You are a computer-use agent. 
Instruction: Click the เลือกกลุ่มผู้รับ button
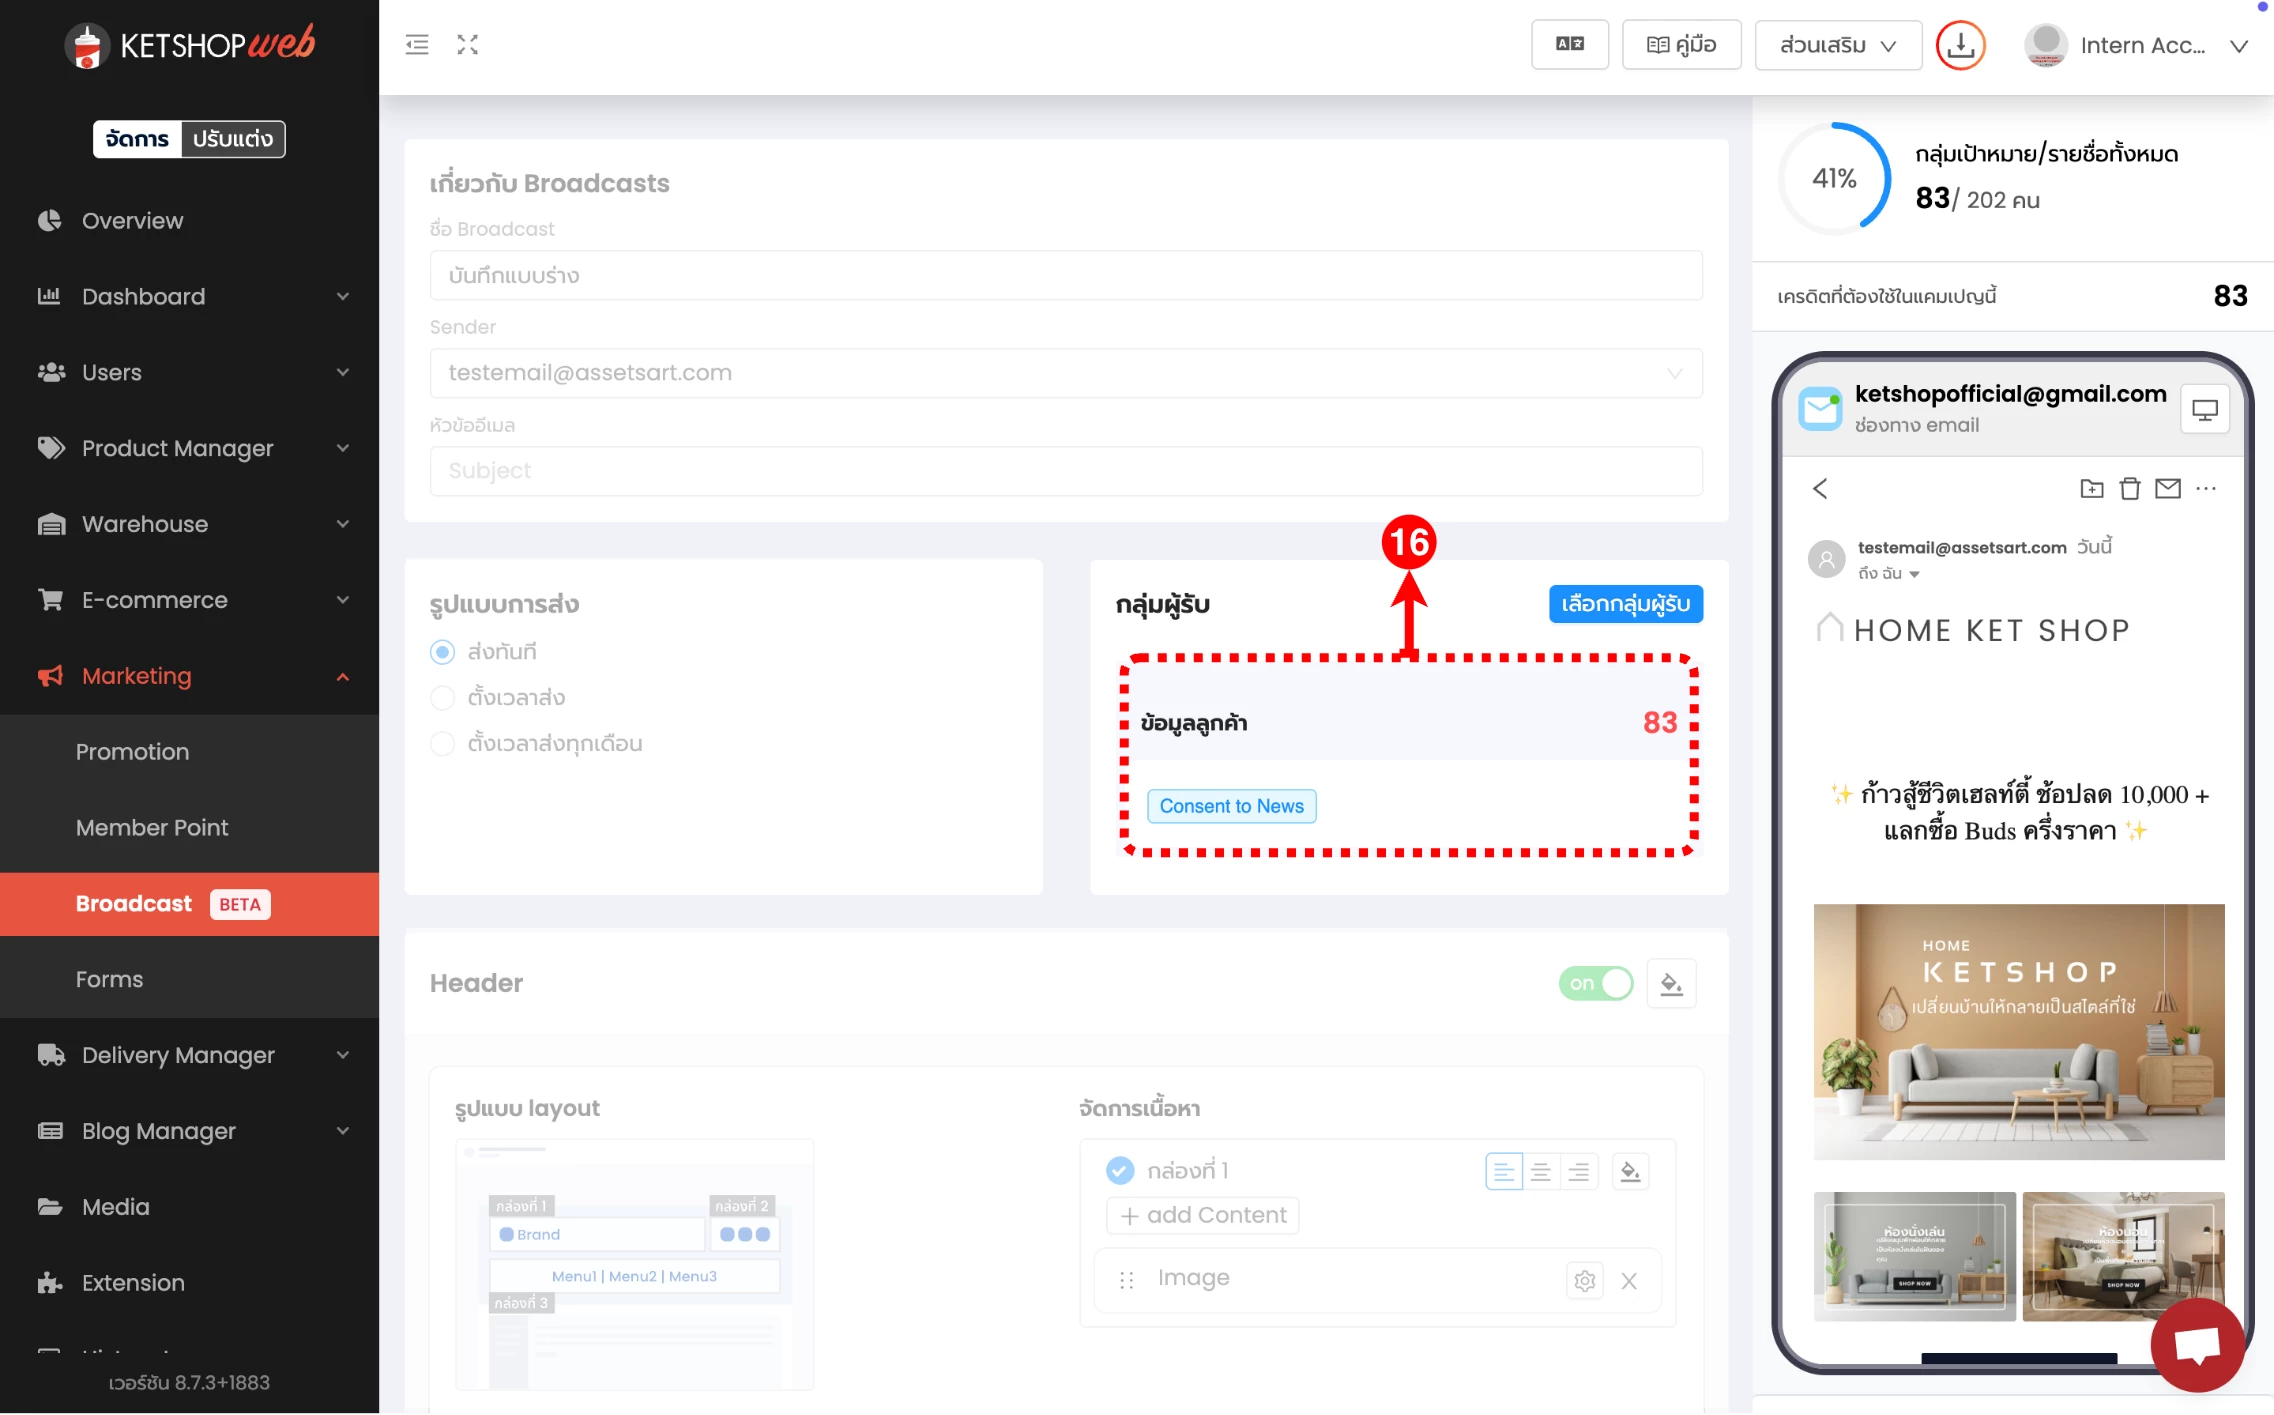point(1625,604)
